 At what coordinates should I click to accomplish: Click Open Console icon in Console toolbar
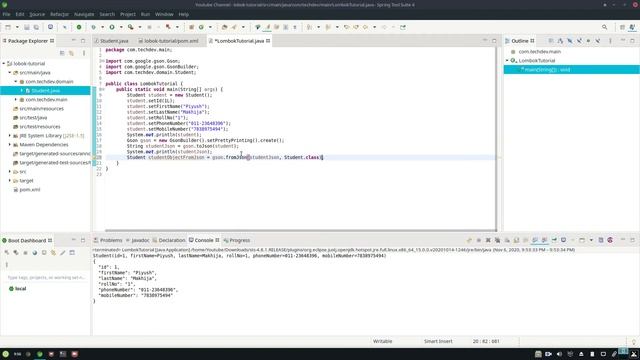[582, 240]
